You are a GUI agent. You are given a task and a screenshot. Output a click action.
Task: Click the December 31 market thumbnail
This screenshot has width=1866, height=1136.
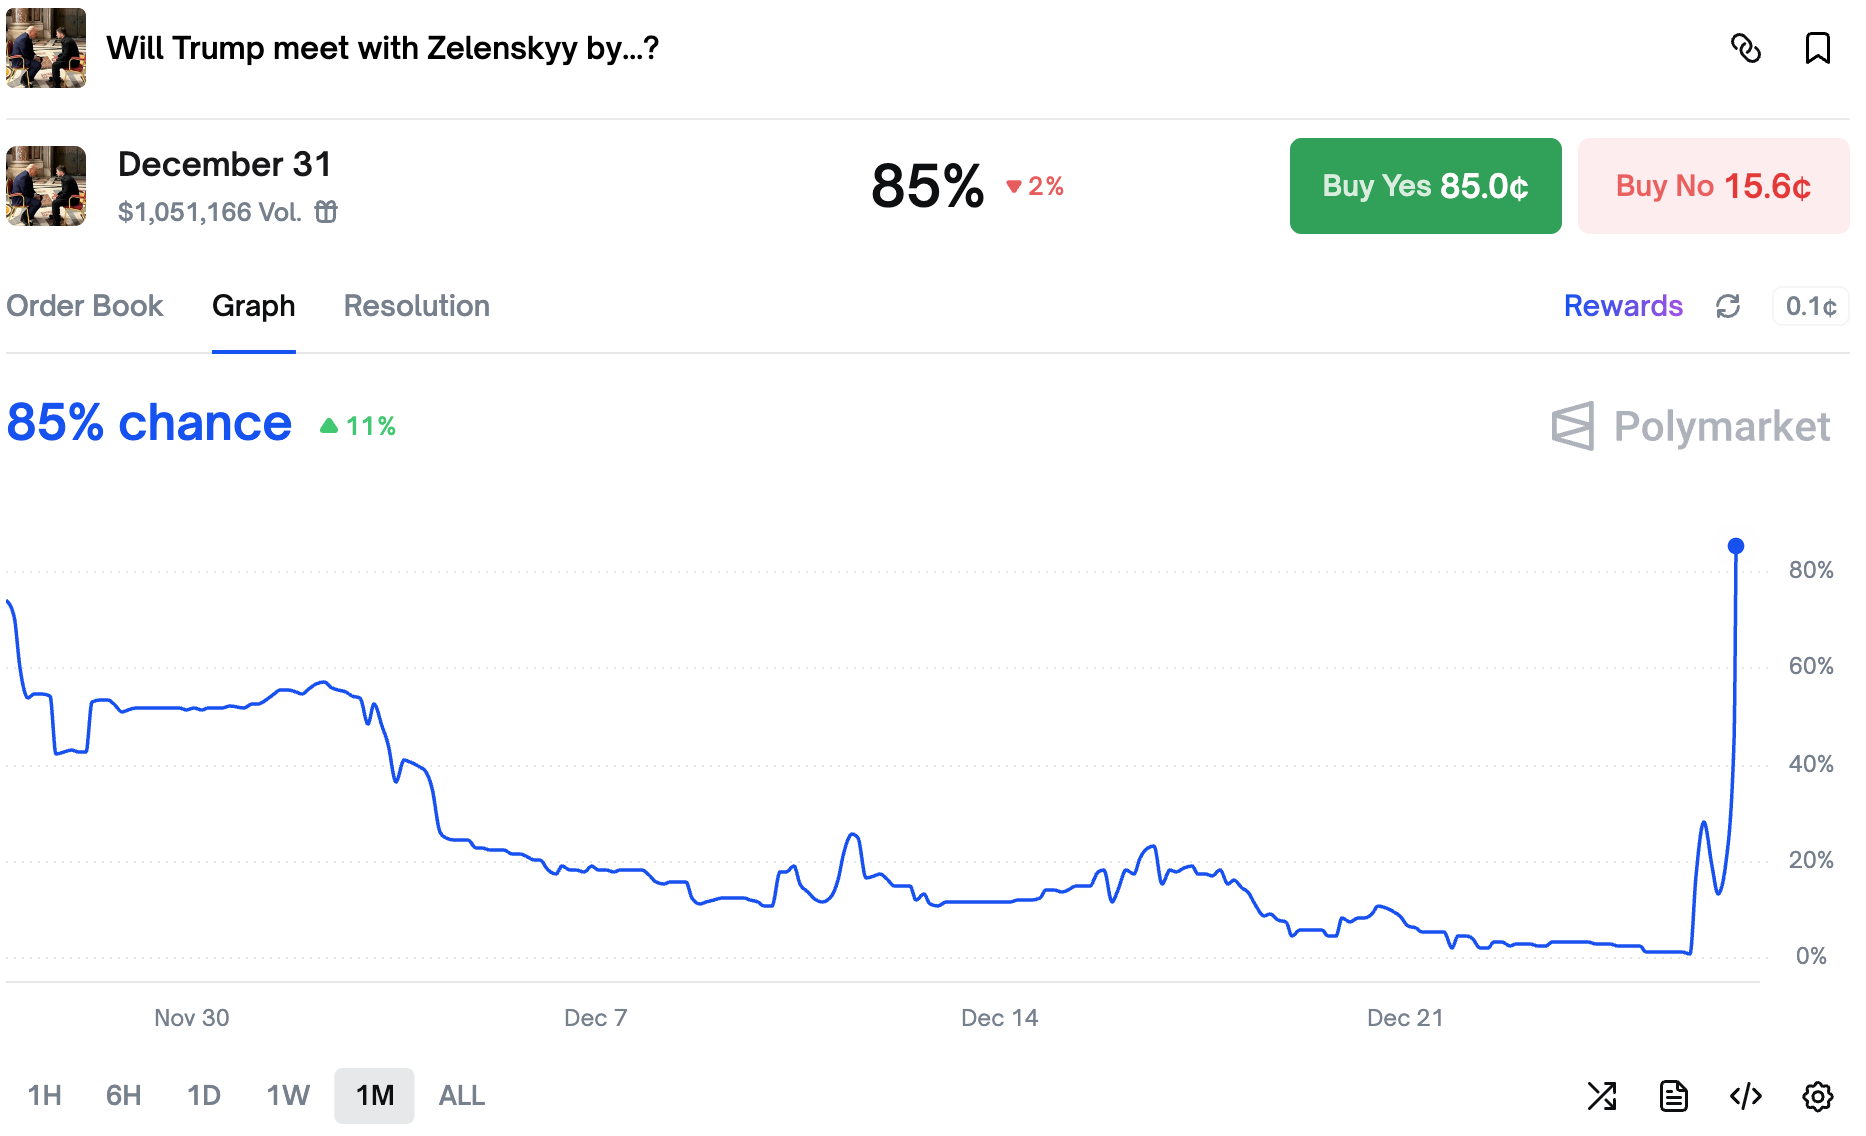coord(46,186)
